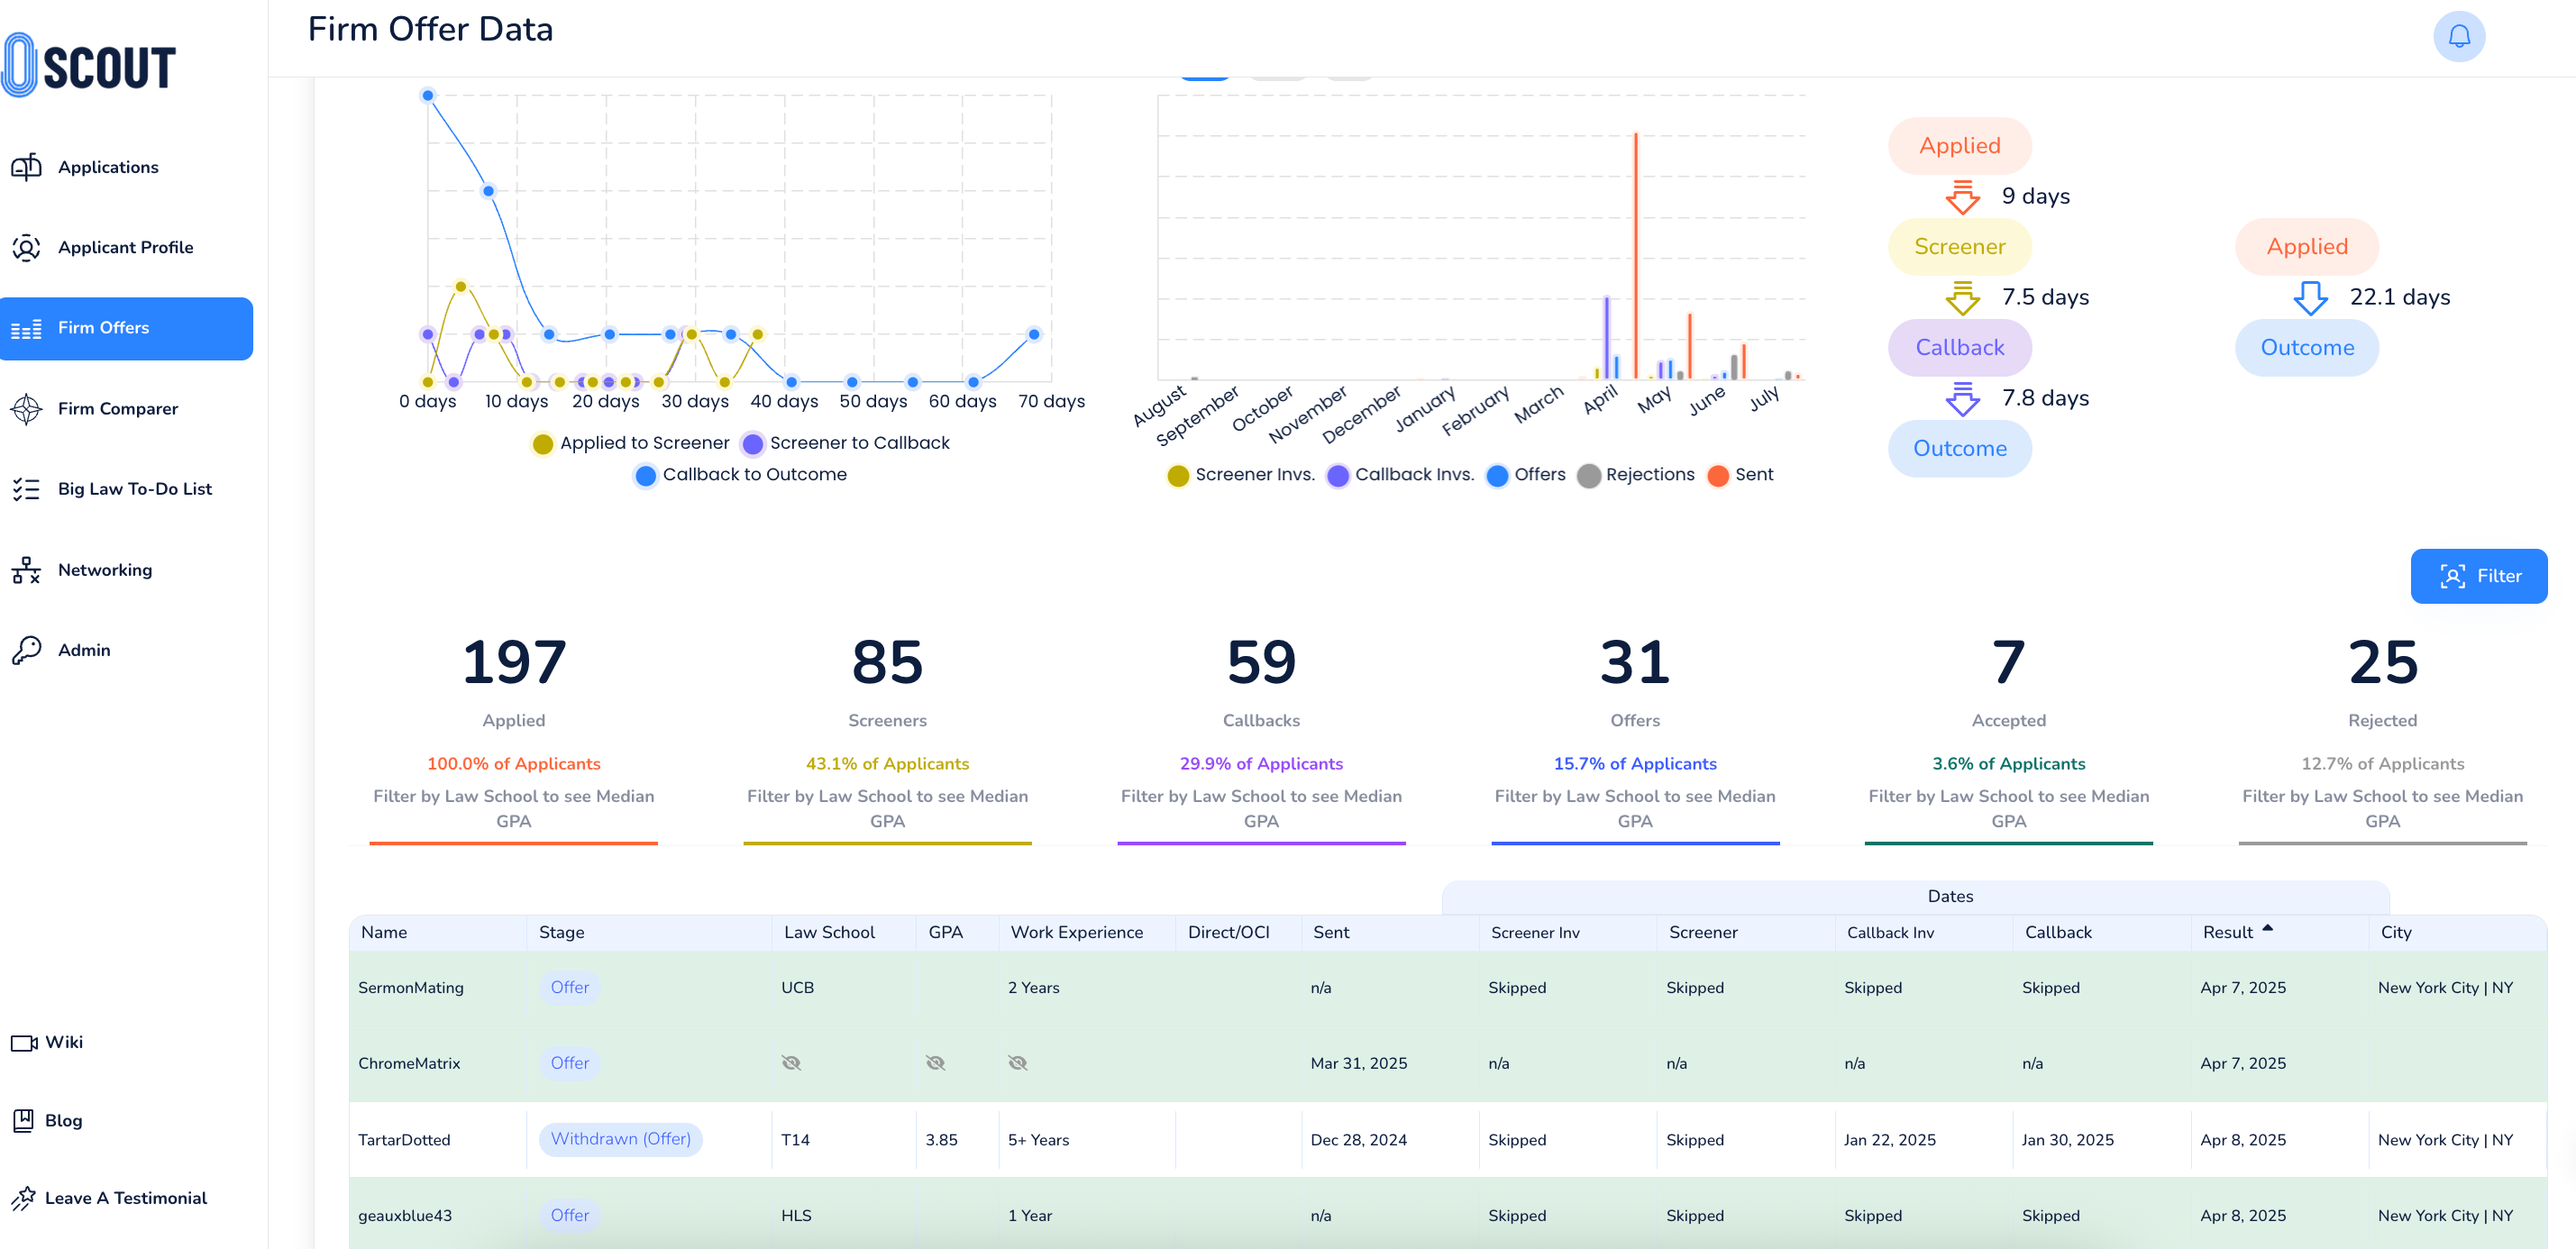Sort by the GPA column header
This screenshot has height=1249, width=2576.
[945, 932]
